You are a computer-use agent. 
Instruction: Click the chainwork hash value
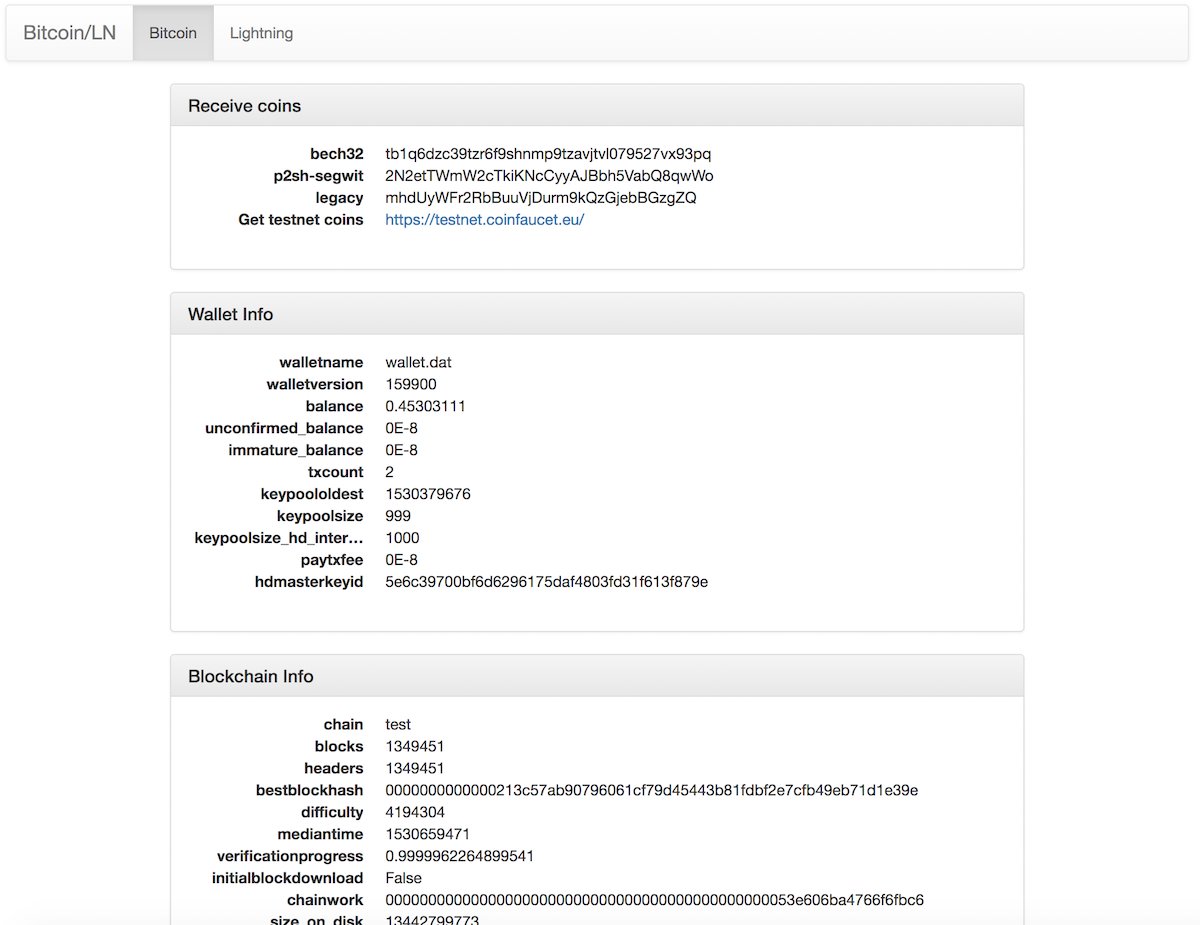(650, 900)
